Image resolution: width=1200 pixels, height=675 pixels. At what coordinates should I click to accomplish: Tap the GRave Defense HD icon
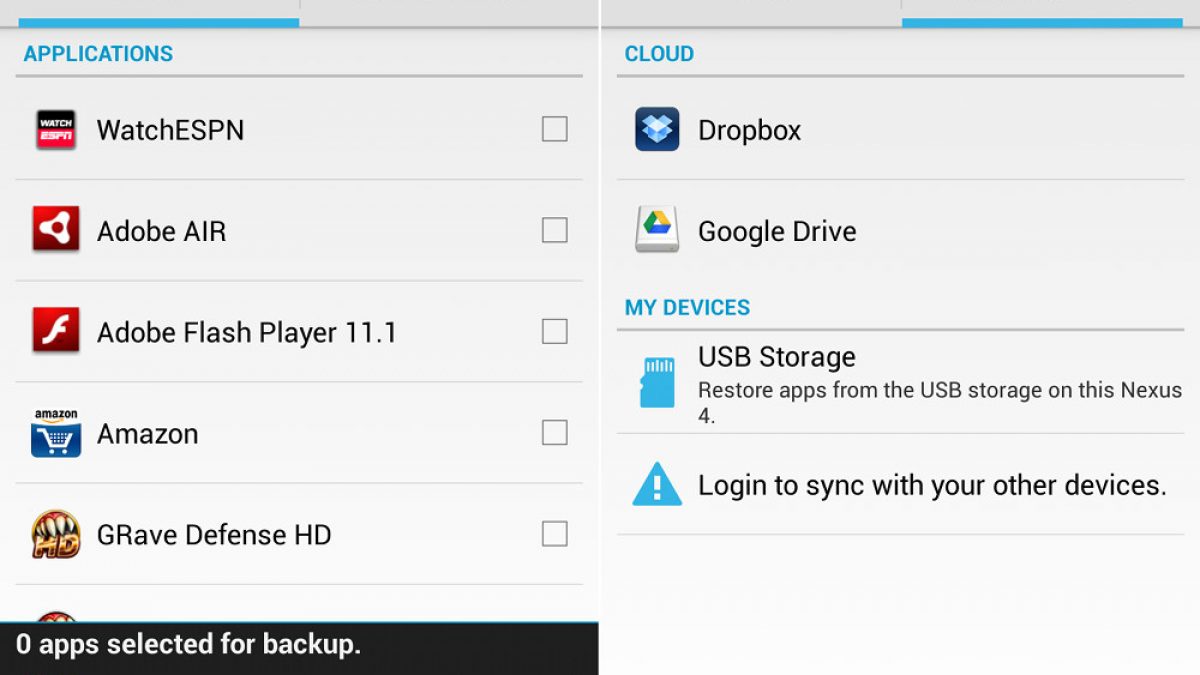(x=56, y=534)
